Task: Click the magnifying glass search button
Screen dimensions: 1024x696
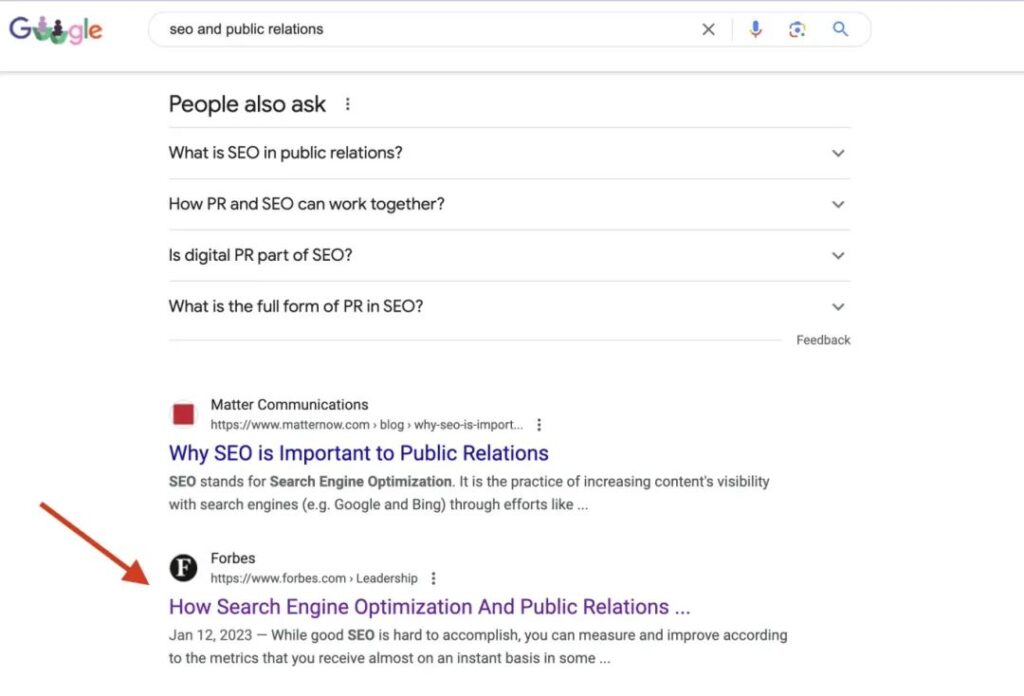Action: [x=840, y=30]
